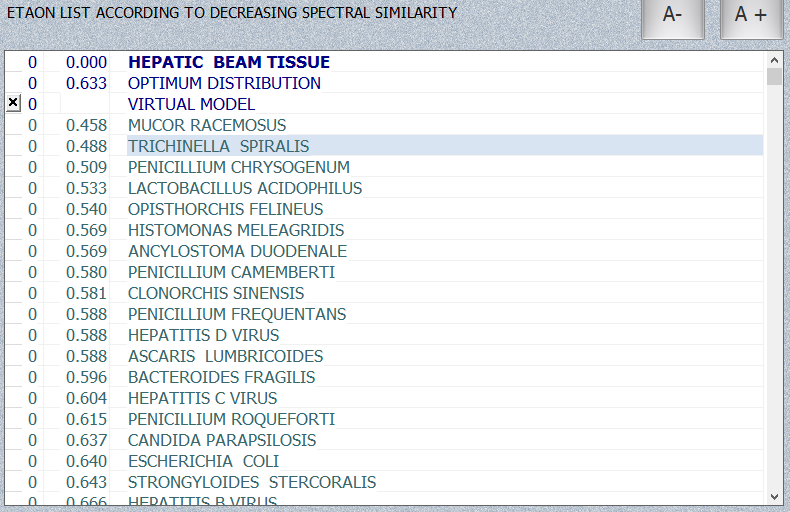Image resolution: width=790 pixels, height=512 pixels.
Task: Click the OPISTHORCHIS FELINEUS list item
Action: point(225,209)
